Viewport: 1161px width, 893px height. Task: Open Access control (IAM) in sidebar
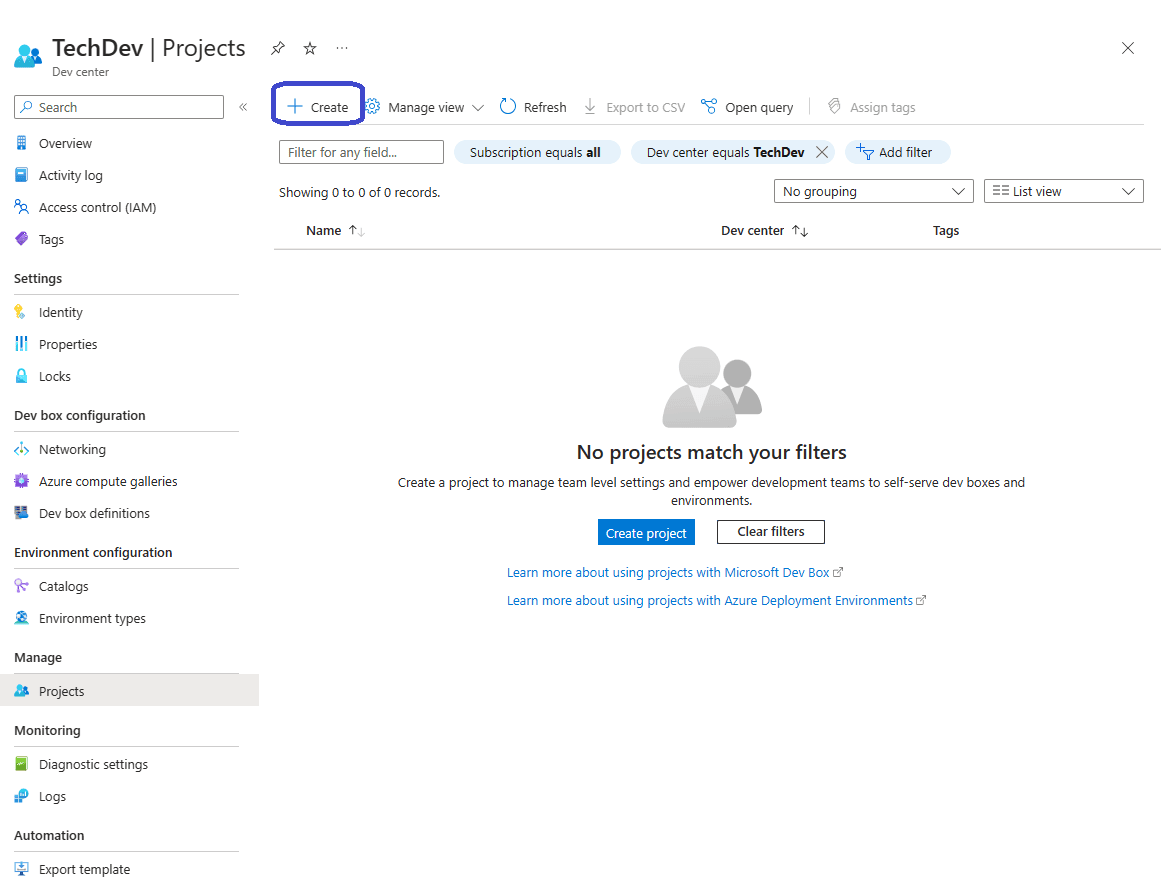tap(97, 207)
